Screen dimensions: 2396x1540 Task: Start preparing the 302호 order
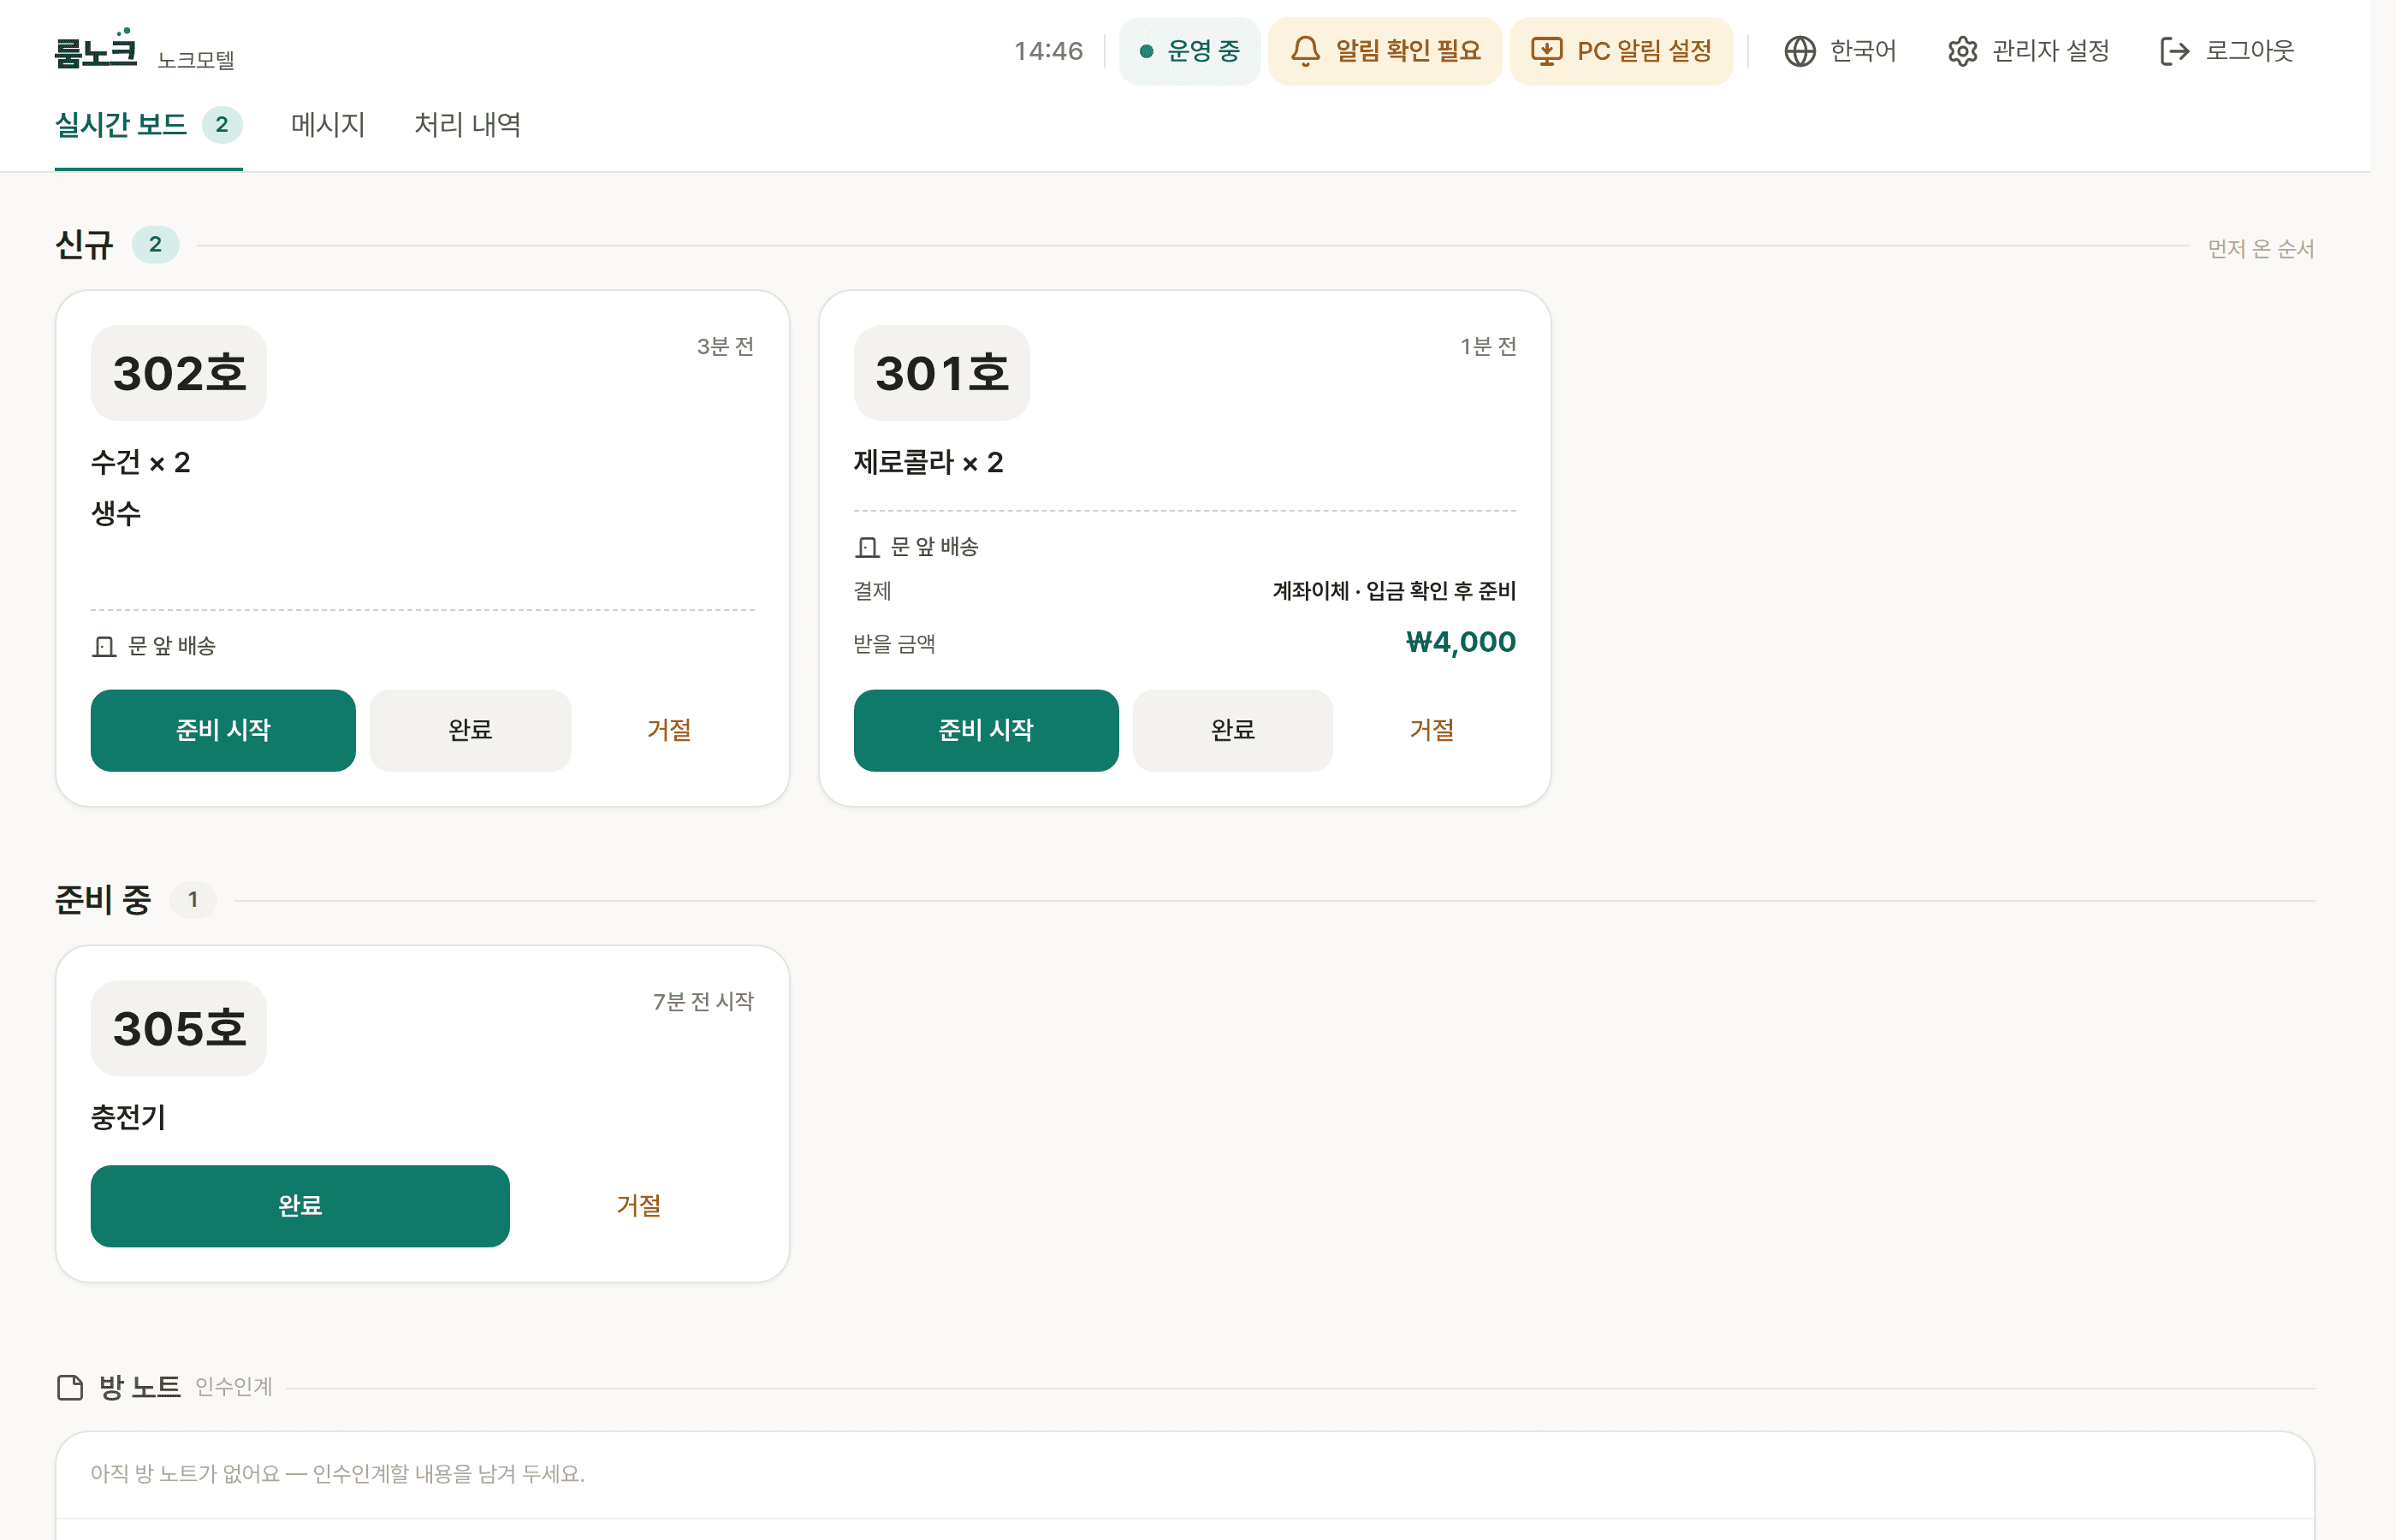pos(223,730)
